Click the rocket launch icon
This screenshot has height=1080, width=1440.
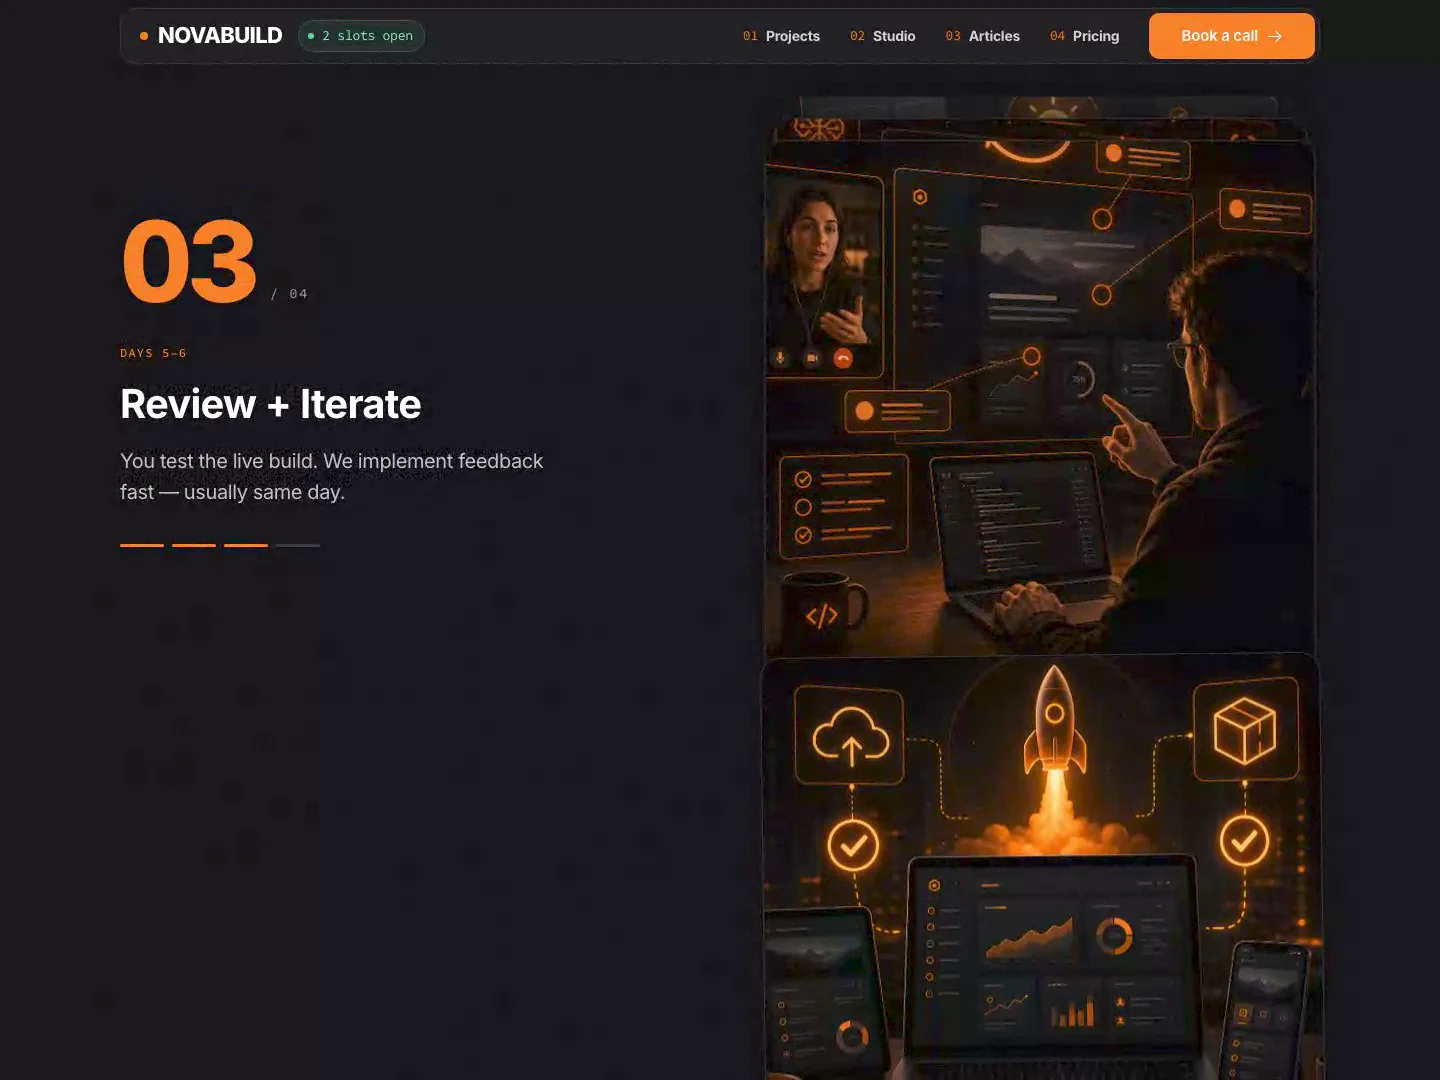tap(1054, 722)
